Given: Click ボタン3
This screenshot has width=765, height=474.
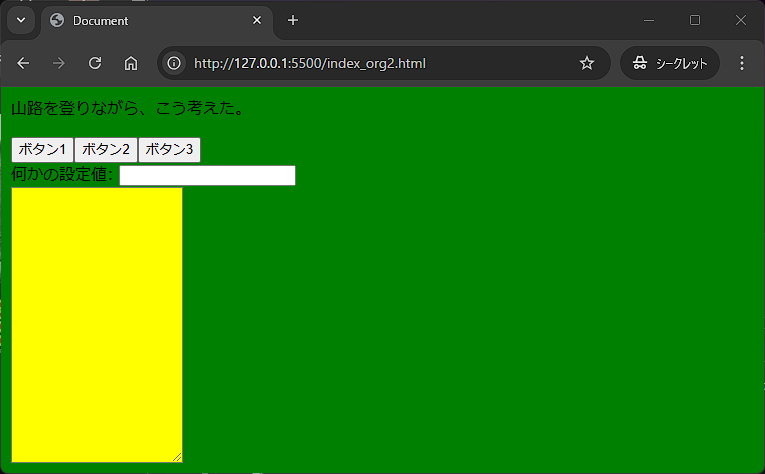Looking at the screenshot, I should point(169,150).
